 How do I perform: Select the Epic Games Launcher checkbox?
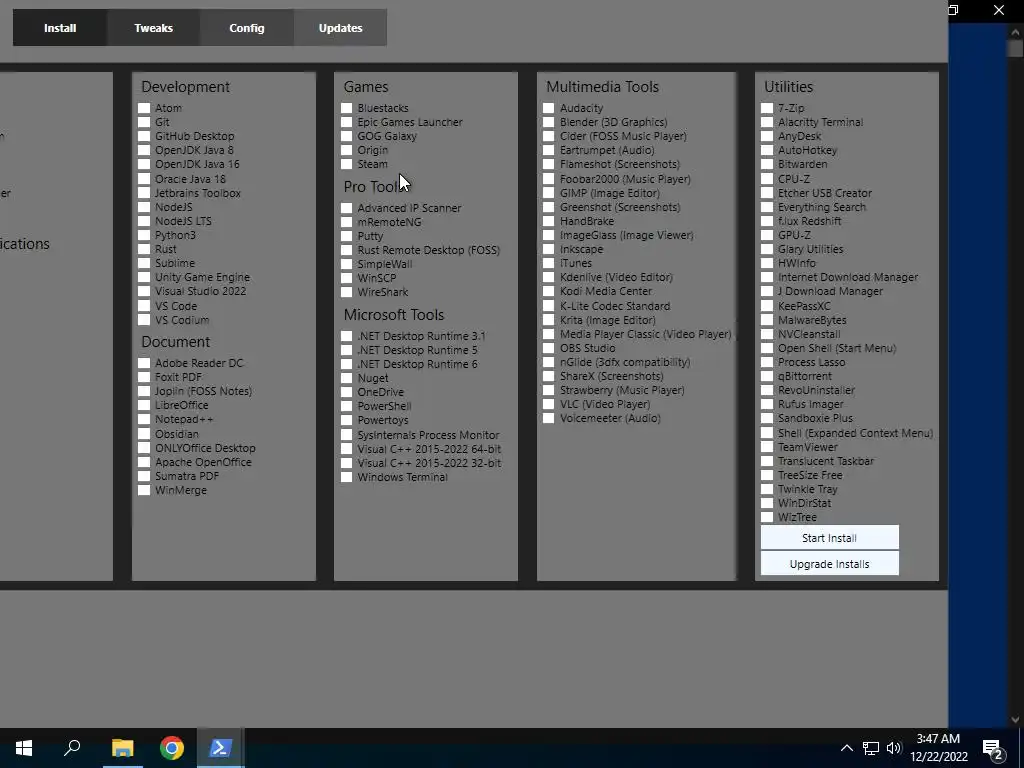click(x=347, y=122)
